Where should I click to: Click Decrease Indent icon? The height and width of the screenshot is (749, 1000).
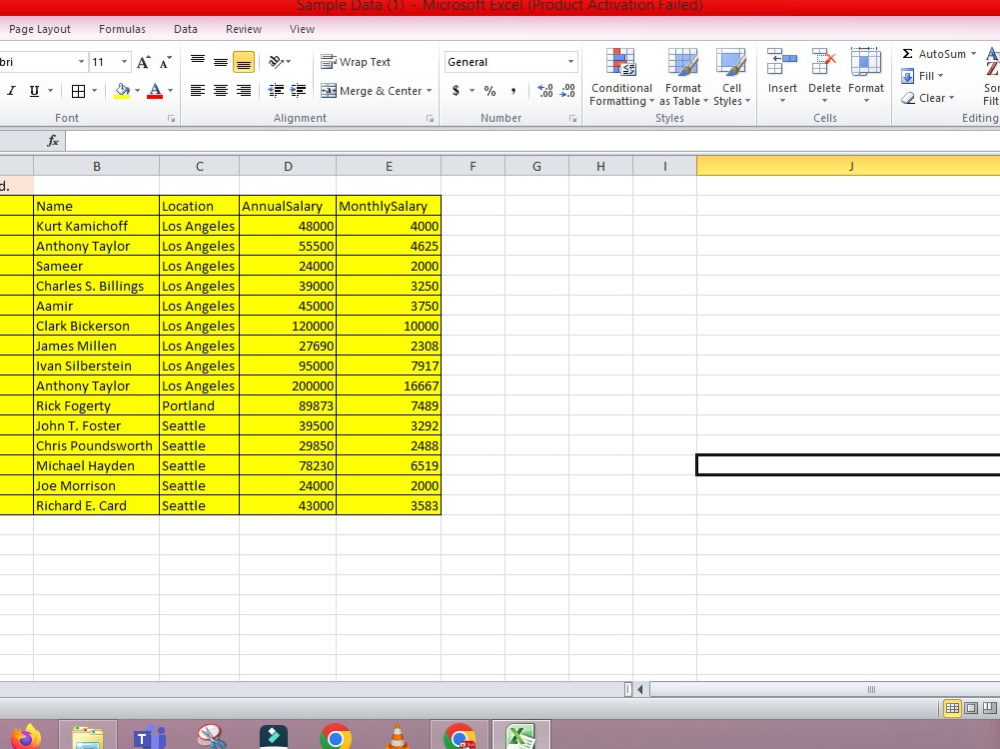276,91
